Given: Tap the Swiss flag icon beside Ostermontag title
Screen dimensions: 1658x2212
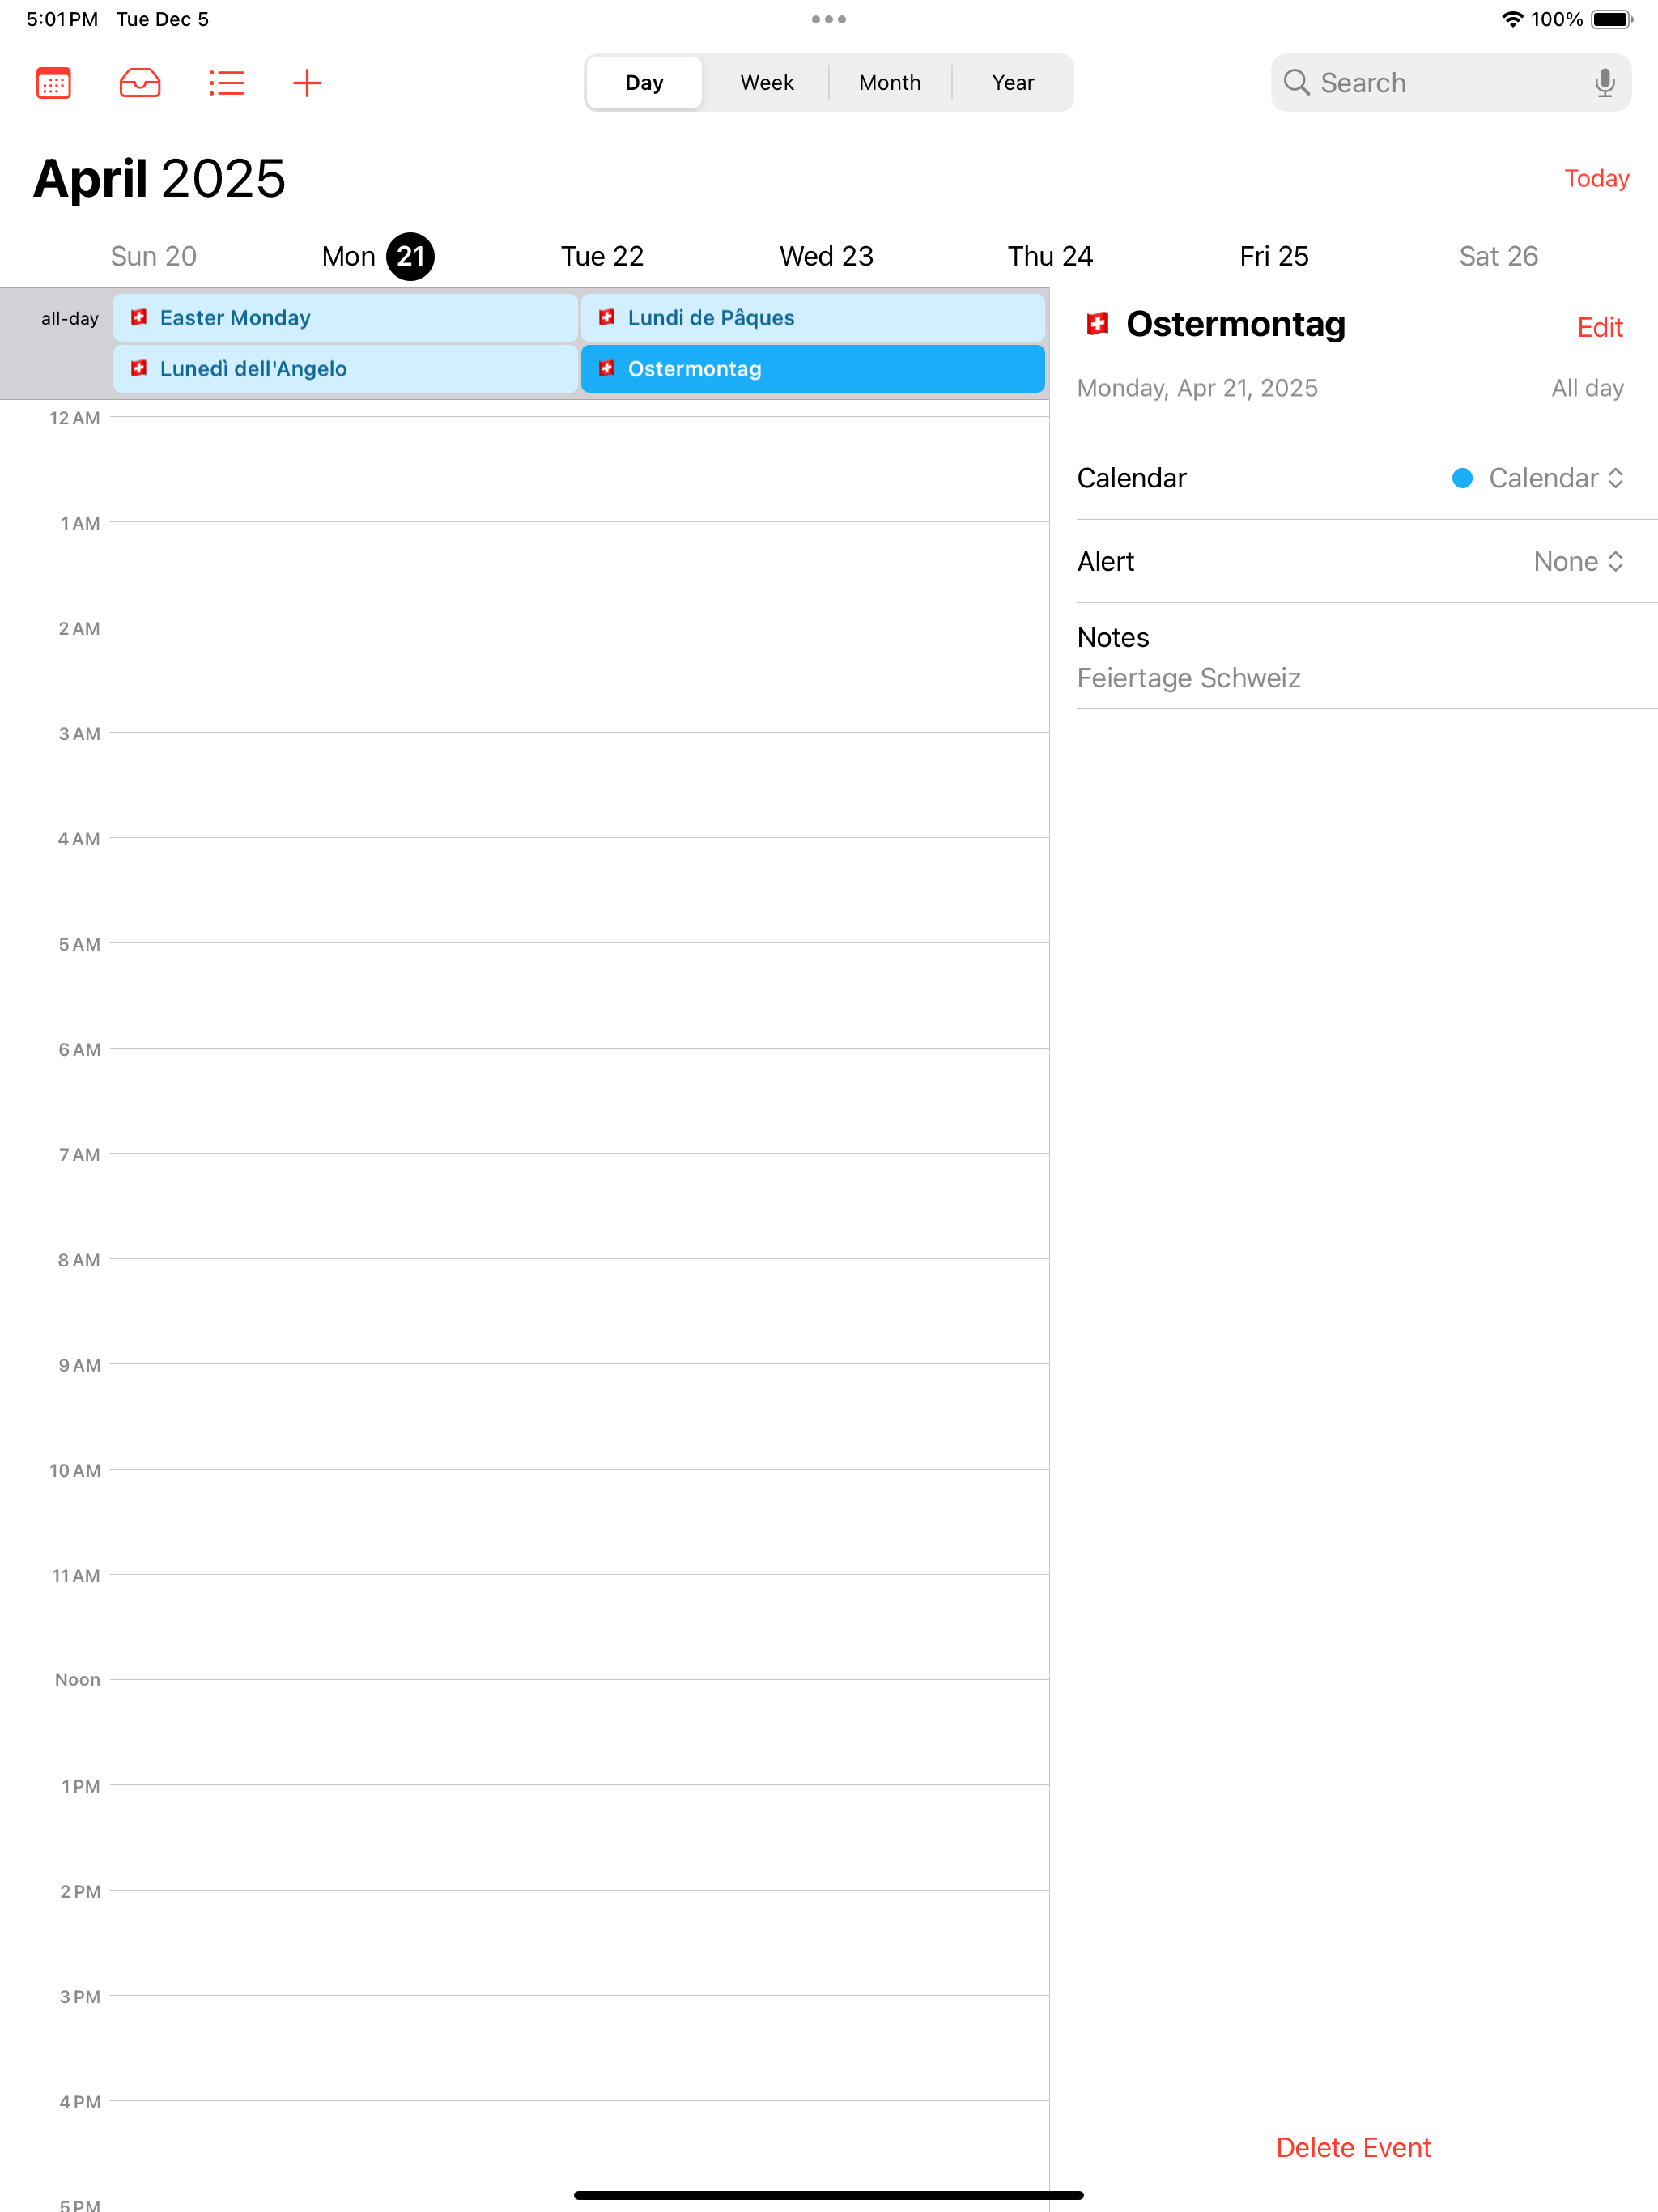Looking at the screenshot, I should [x=1097, y=324].
